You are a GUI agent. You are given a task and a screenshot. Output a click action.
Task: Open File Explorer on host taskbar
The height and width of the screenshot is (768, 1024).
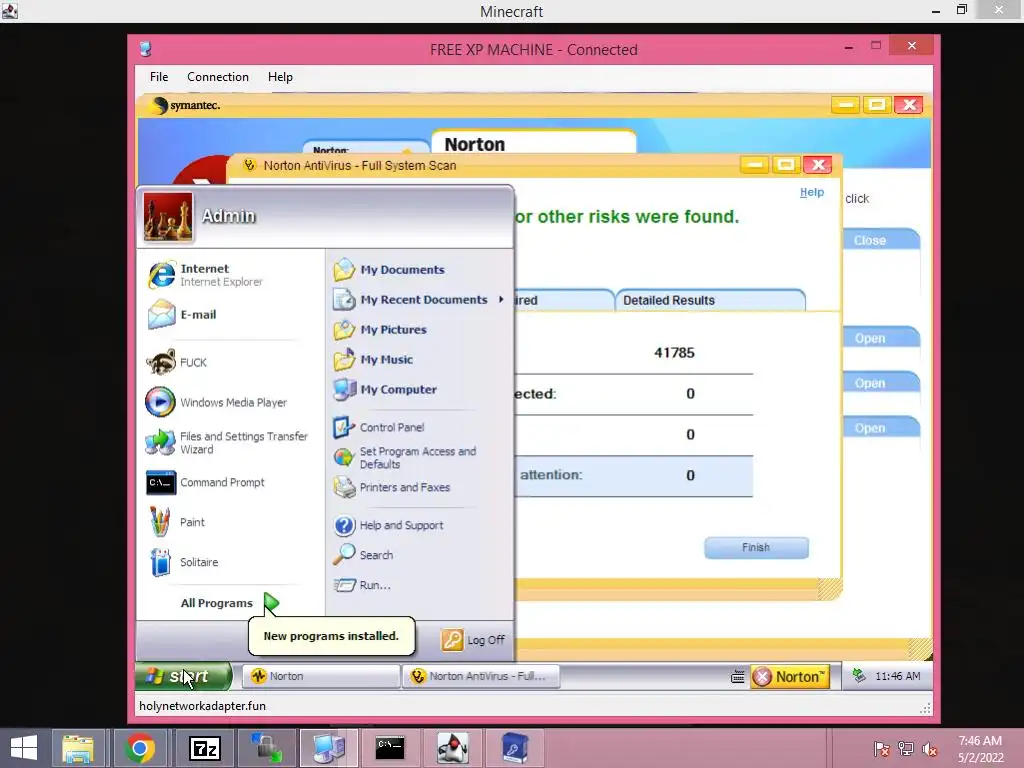click(78, 748)
